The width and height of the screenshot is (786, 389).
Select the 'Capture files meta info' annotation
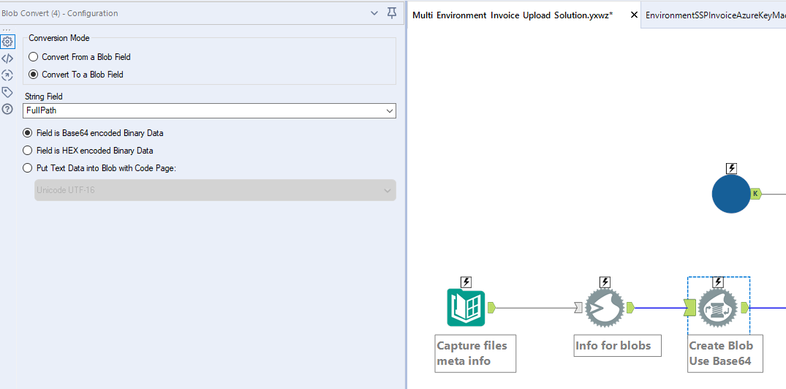click(x=475, y=353)
